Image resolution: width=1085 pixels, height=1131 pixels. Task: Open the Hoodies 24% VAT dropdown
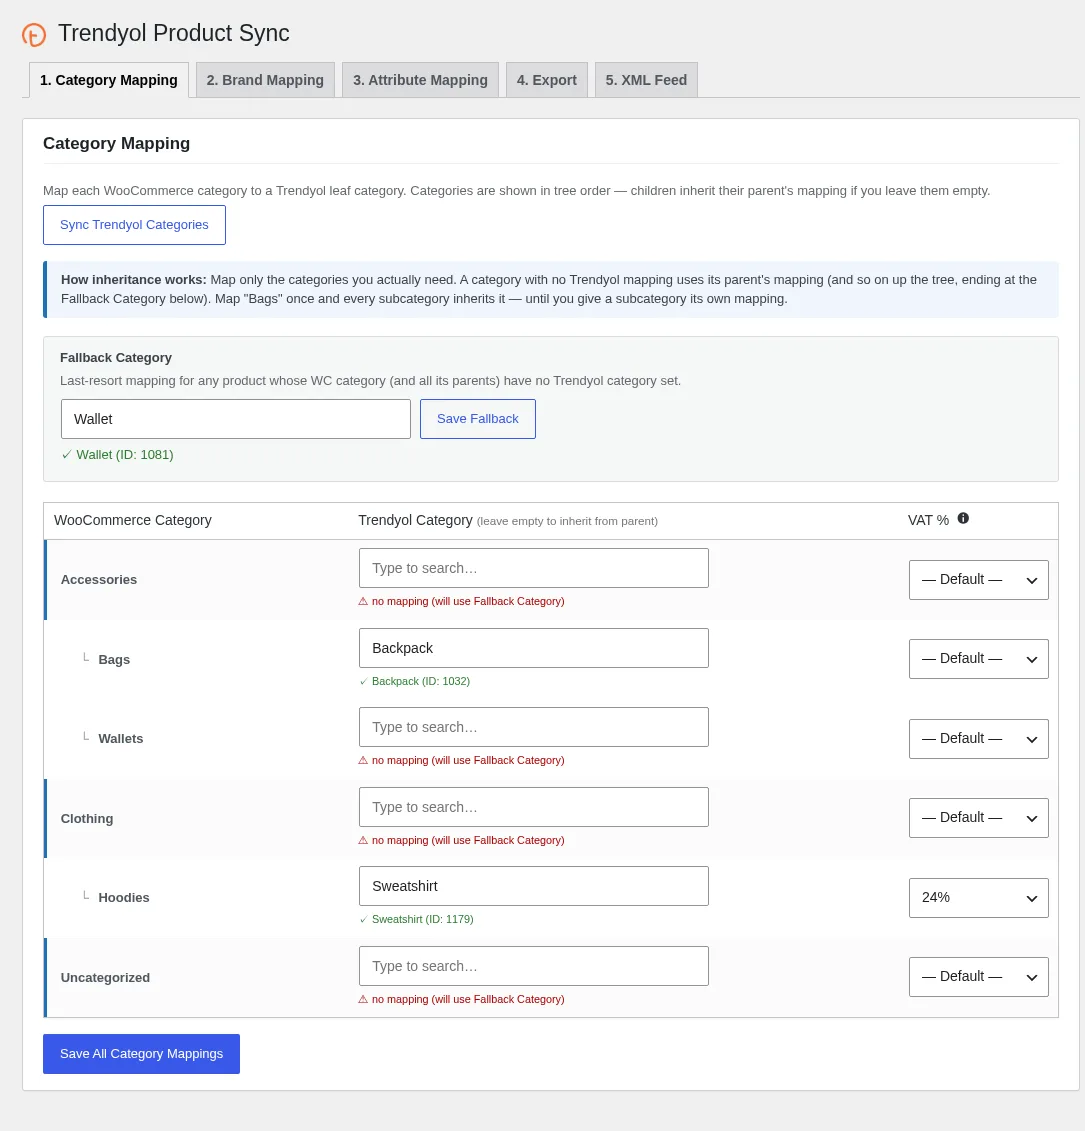pos(978,898)
